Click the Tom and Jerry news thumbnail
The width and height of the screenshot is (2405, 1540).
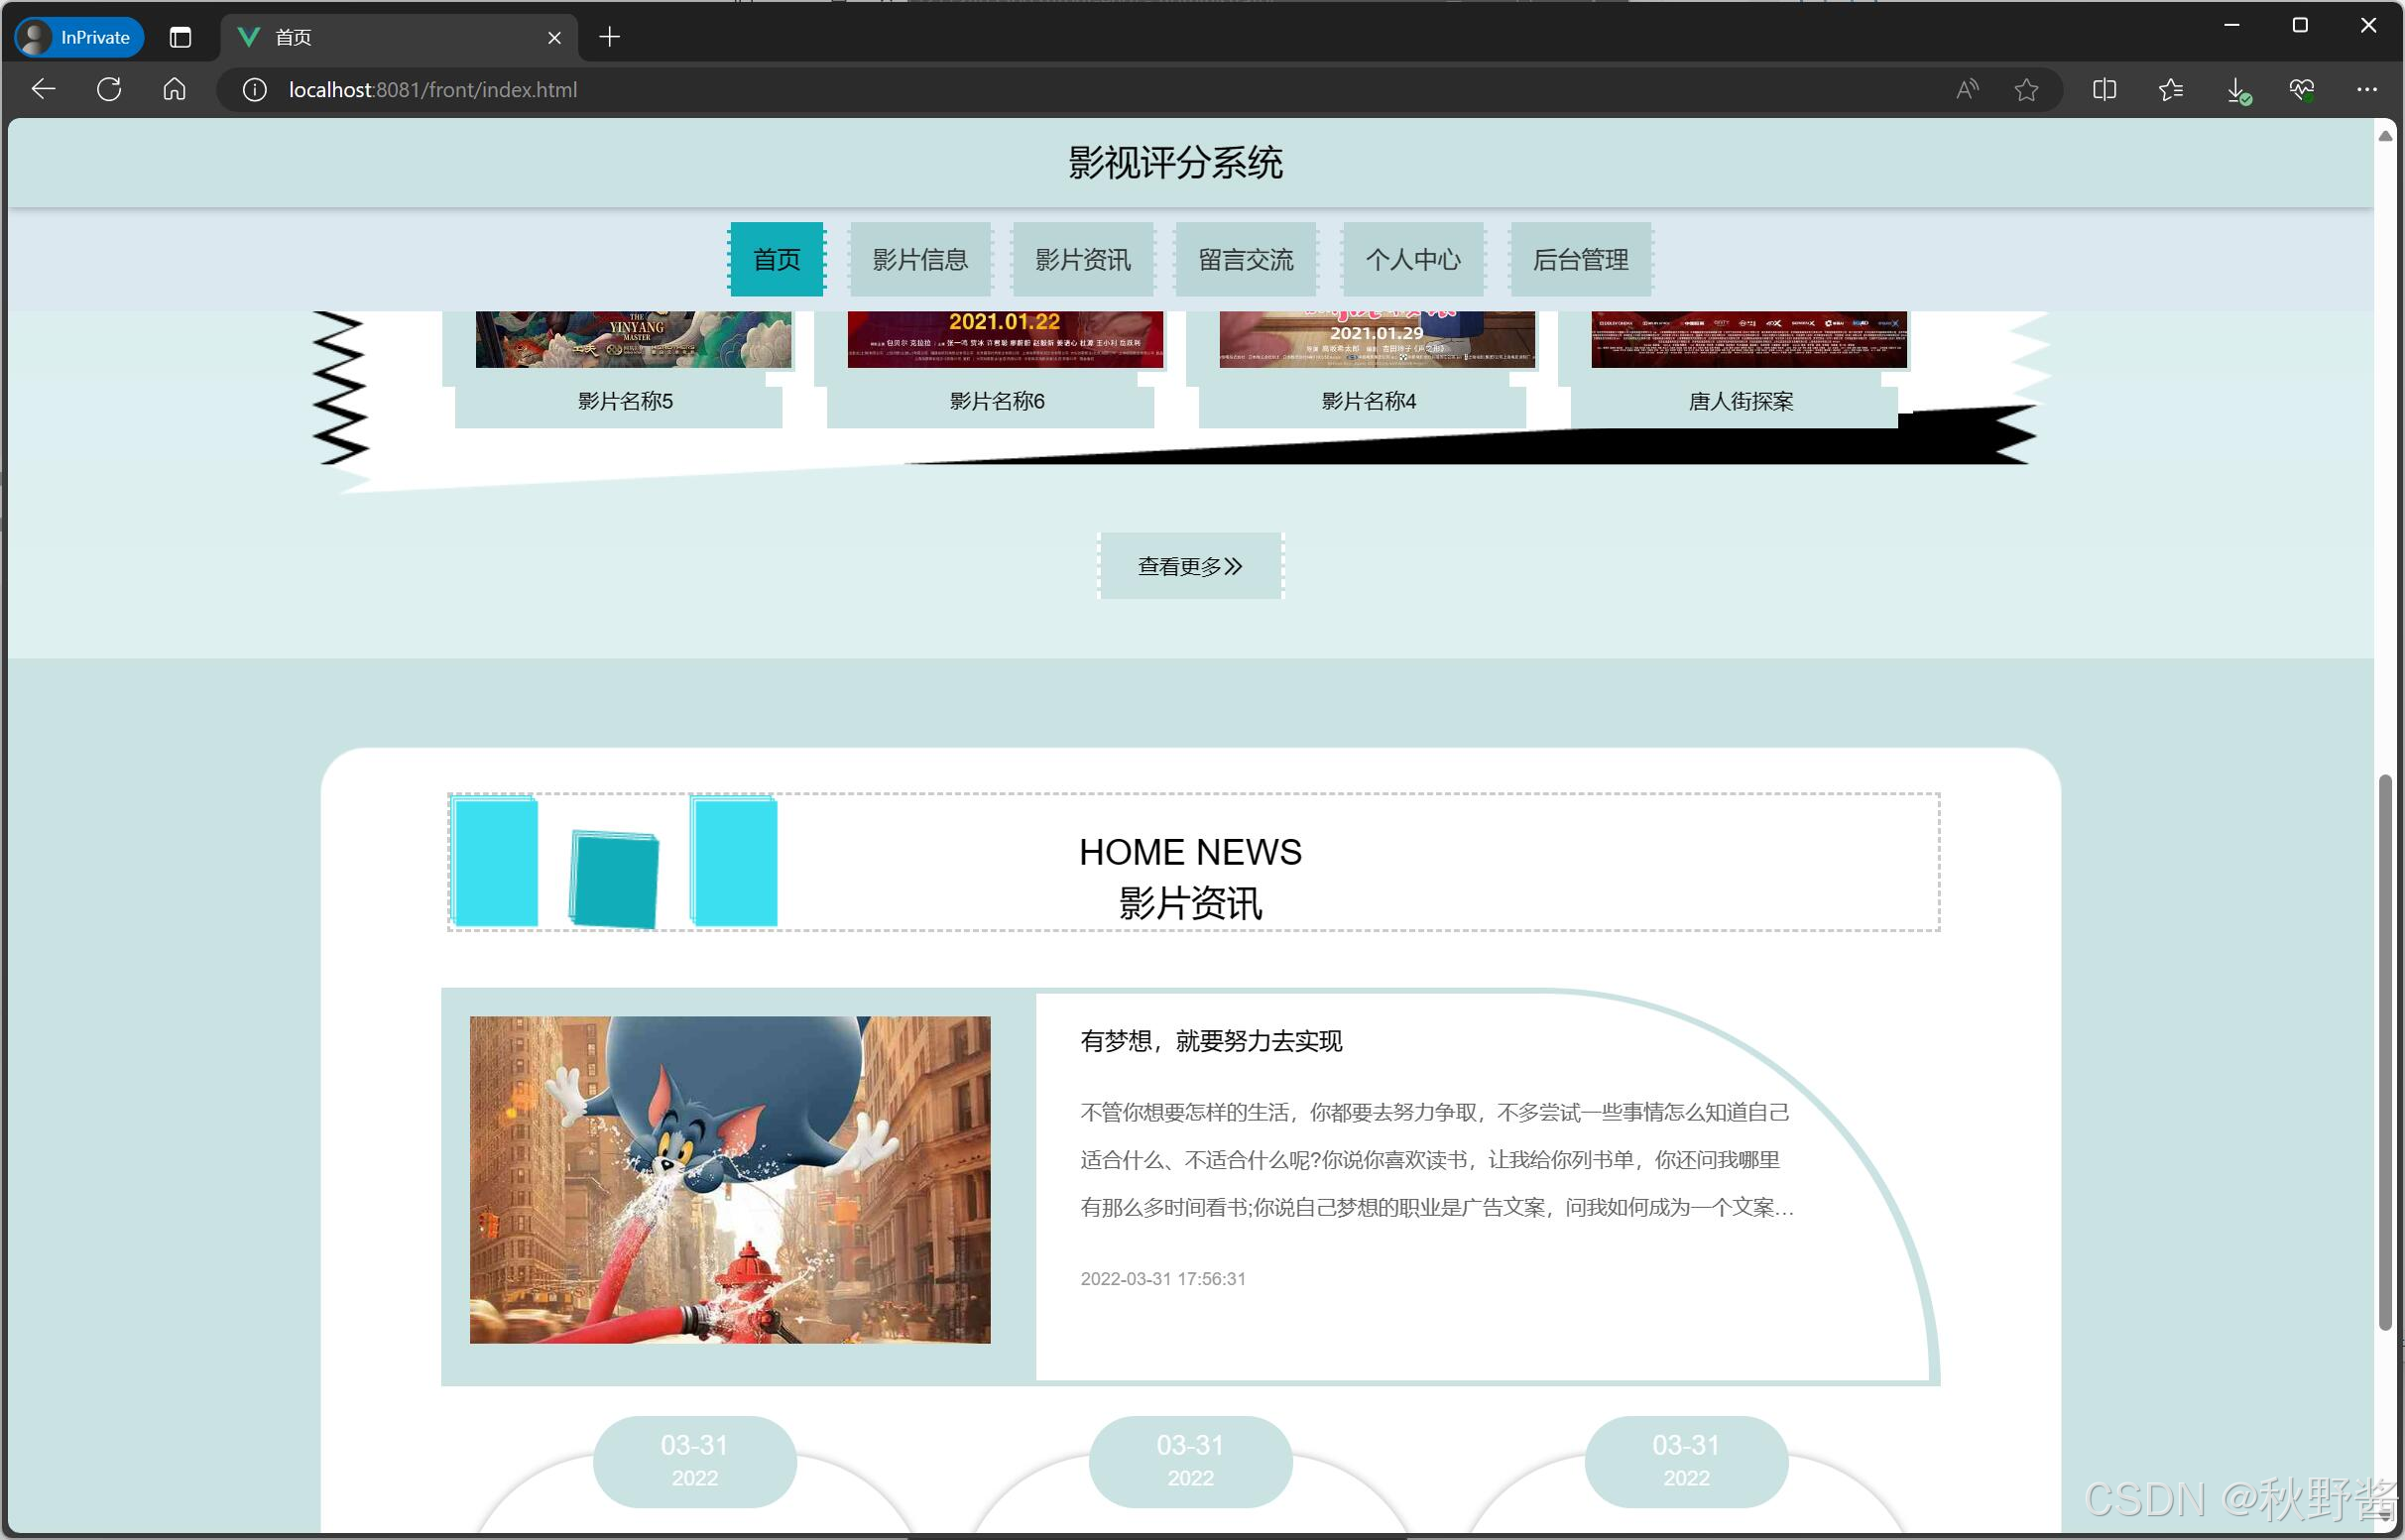[730, 1179]
